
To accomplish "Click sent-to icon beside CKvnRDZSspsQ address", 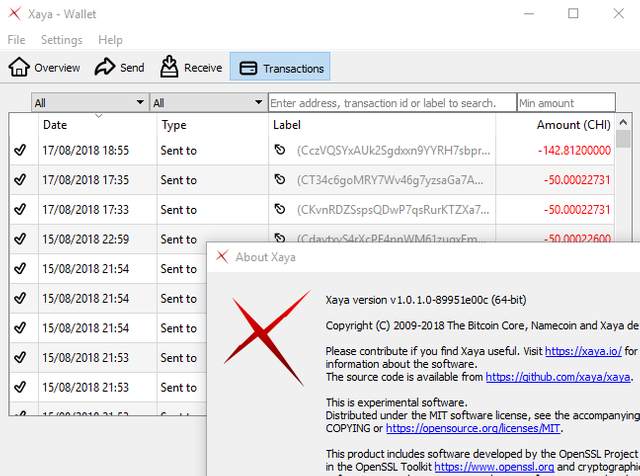I will click(280, 209).
